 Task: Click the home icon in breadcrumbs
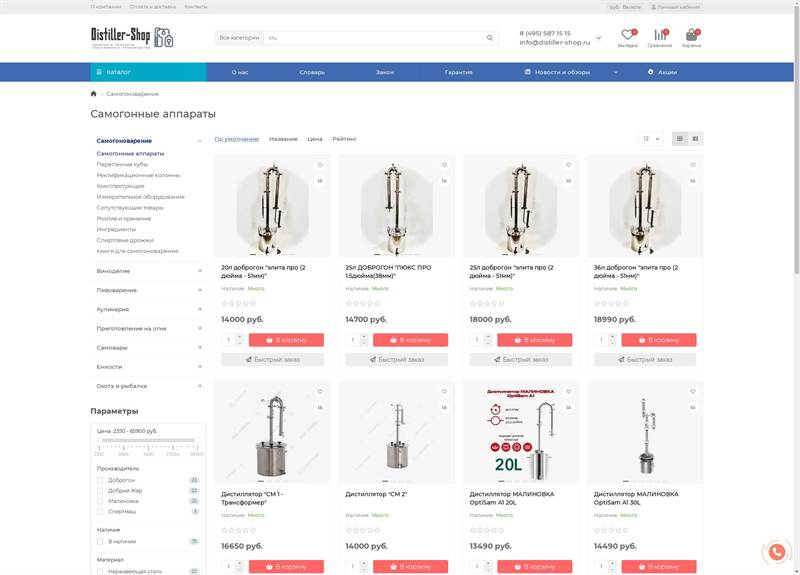tap(94, 94)
